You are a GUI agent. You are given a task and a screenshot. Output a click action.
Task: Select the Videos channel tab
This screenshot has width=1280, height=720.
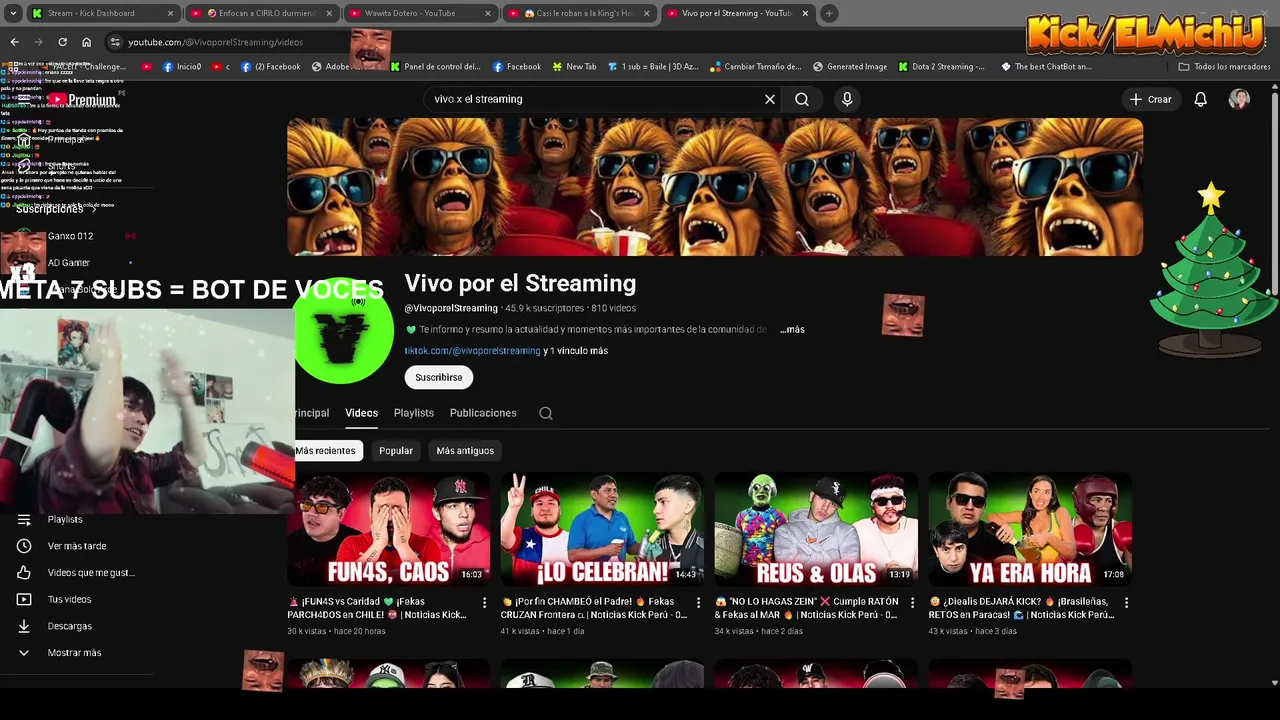point(361,413)
